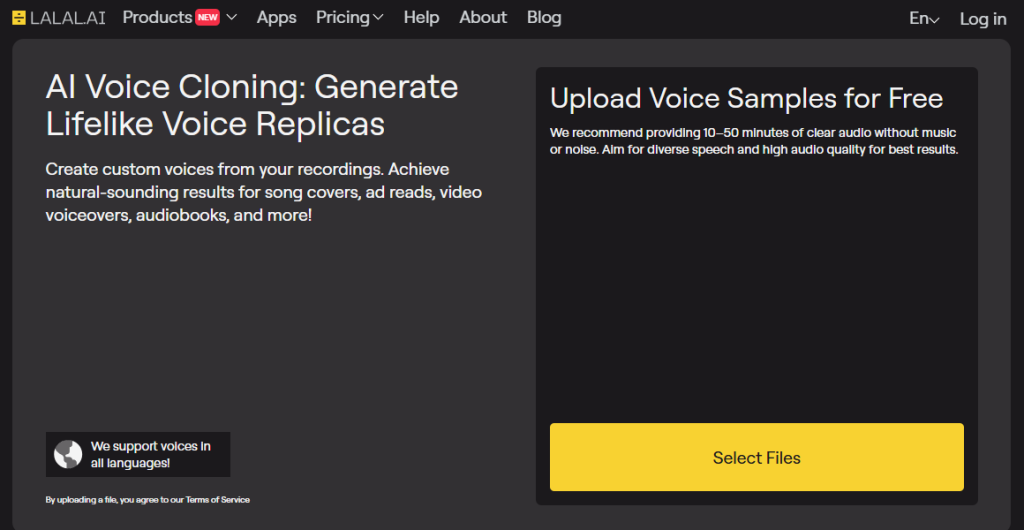Click the 'Upload Voice Samples for Free' heading
Image resolution: width=1024 pixels, height=530 pixels.
click(x=746, y=99)
